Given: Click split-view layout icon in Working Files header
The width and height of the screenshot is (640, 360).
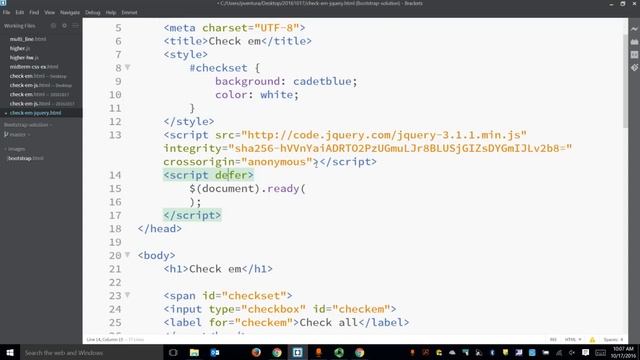Looking at the screenshot, I should point(76,26).
